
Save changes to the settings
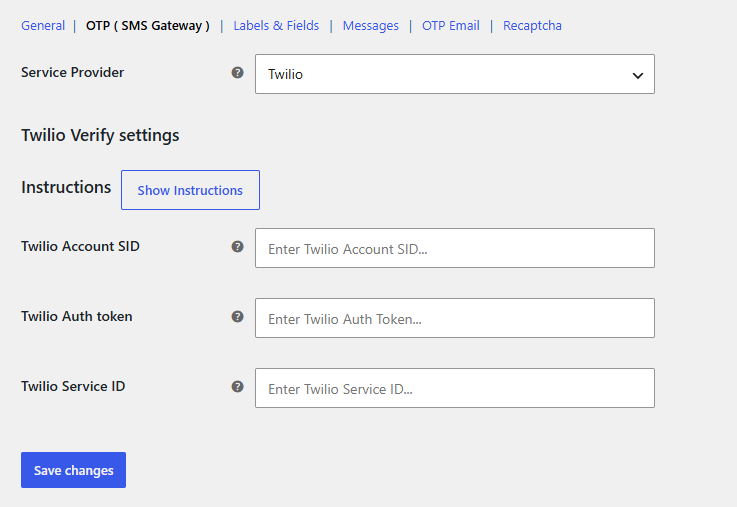click(x=73, y=470)
